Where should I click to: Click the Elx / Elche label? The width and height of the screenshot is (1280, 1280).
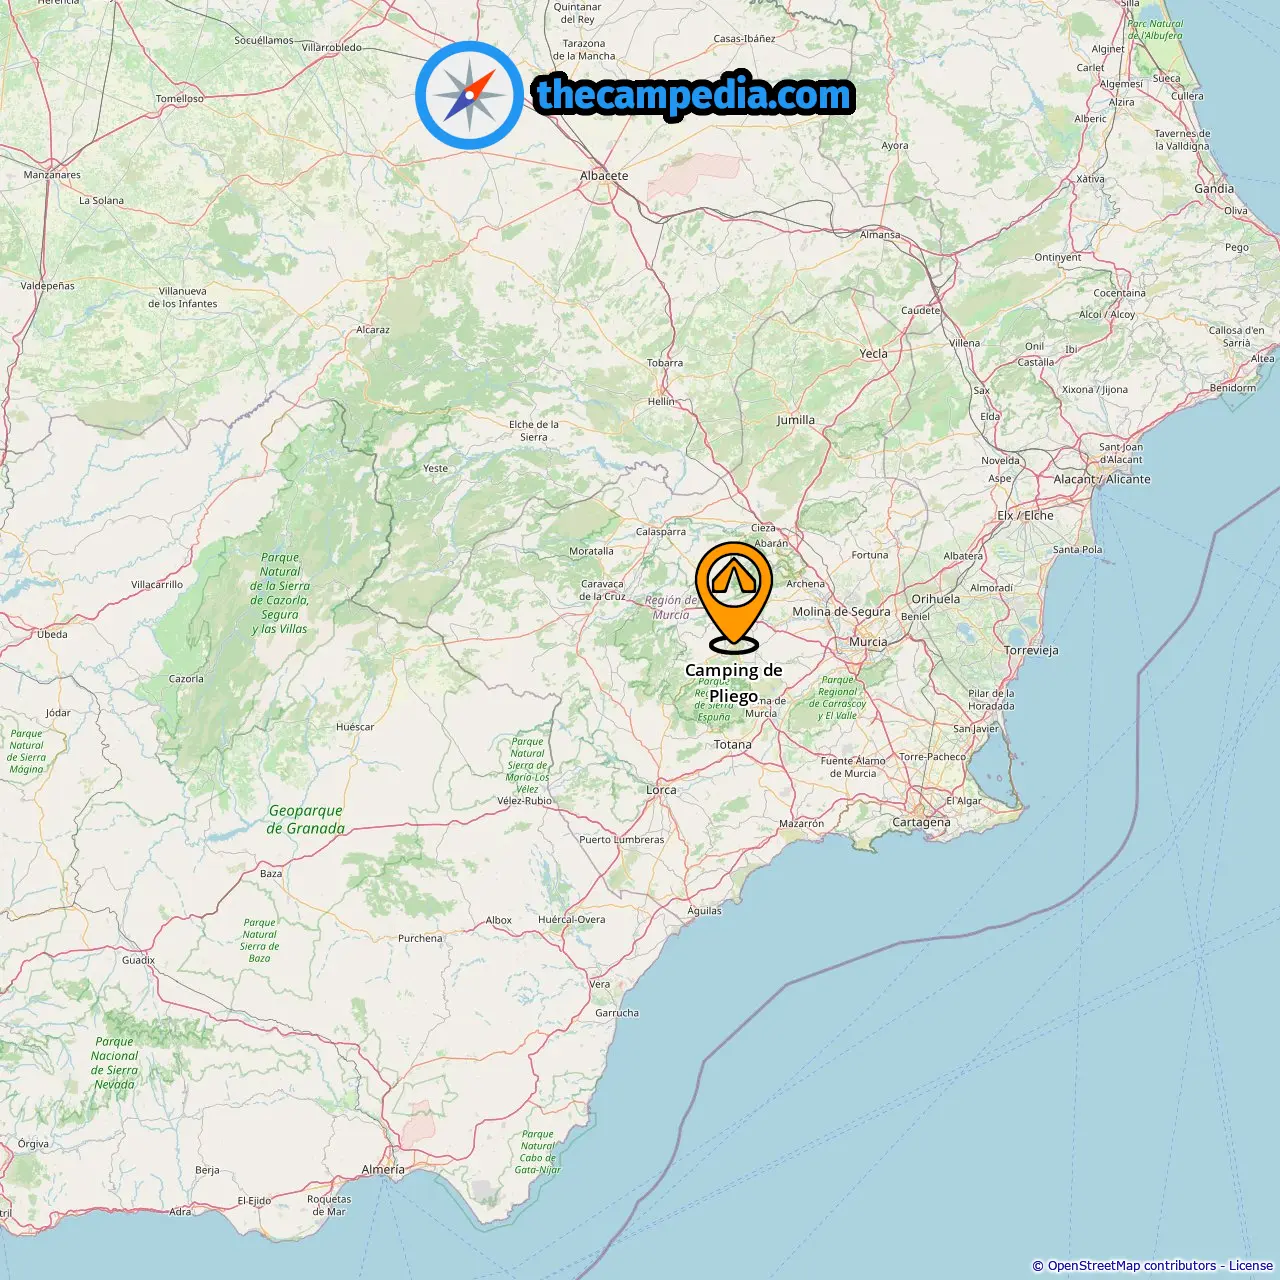click(1025, 516)
